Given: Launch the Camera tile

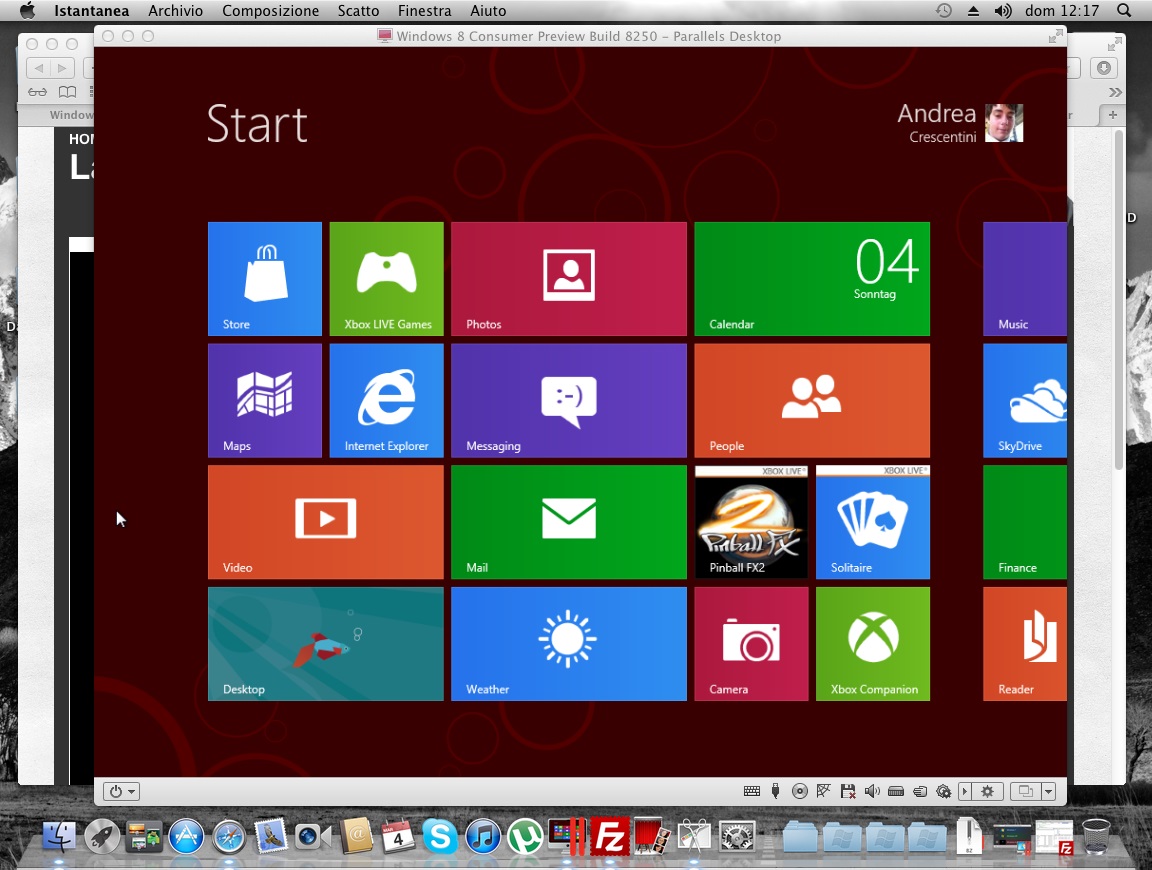Looking at the screenshot, I should click(751, 644).
